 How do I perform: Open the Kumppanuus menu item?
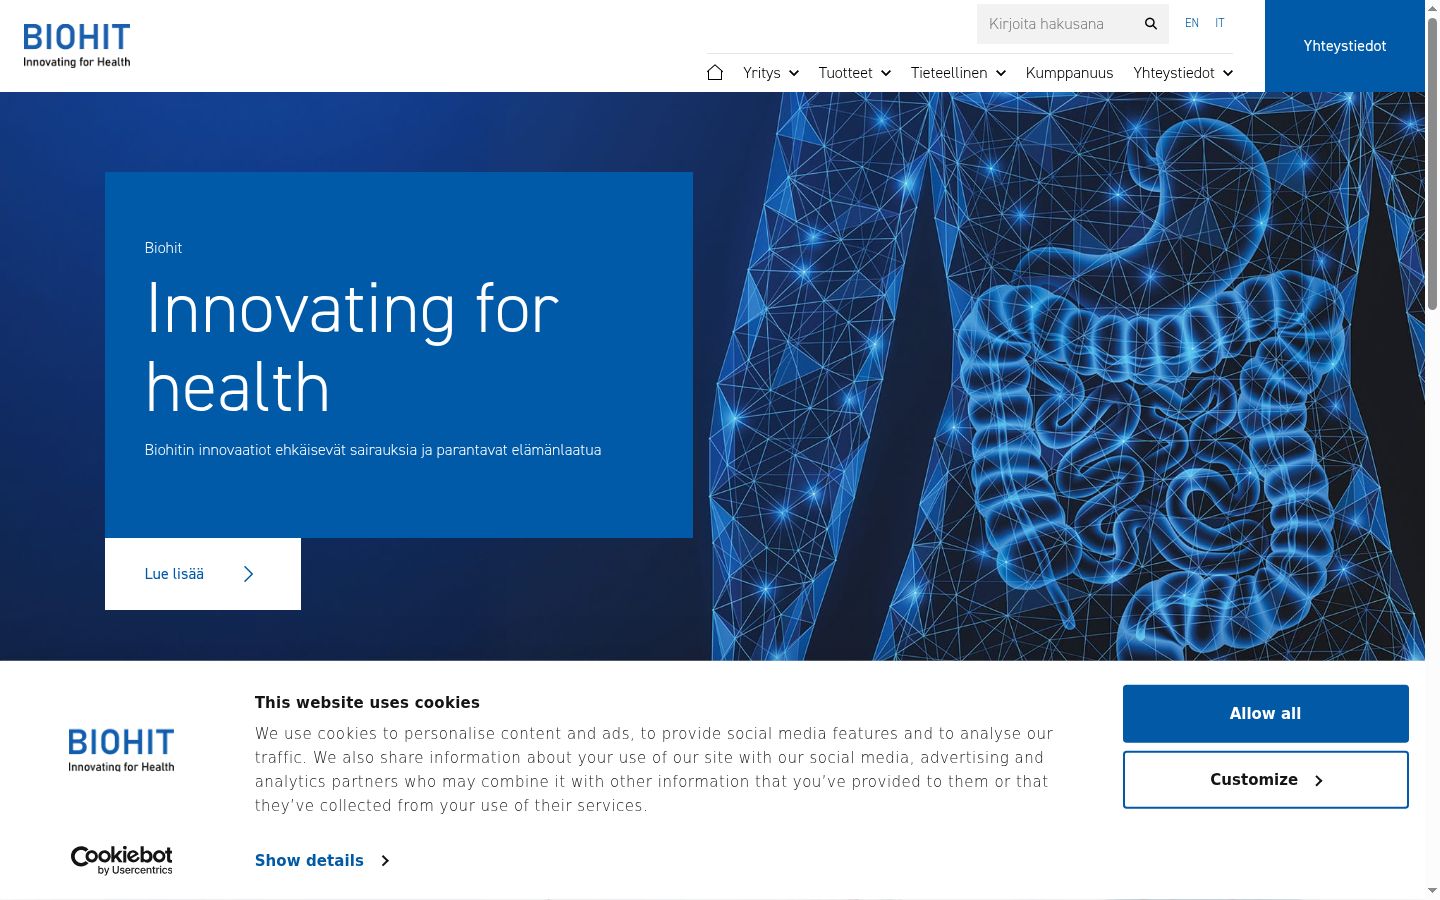click(x=1069, y=73)
